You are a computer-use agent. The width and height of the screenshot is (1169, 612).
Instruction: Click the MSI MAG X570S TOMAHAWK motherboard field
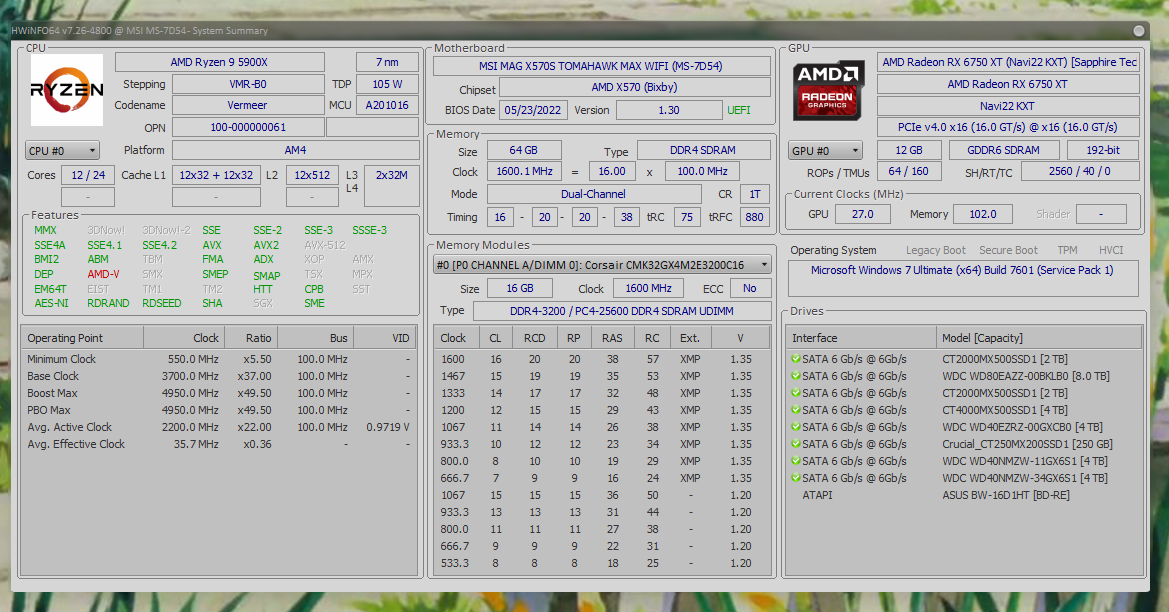[x=601, y=66]
